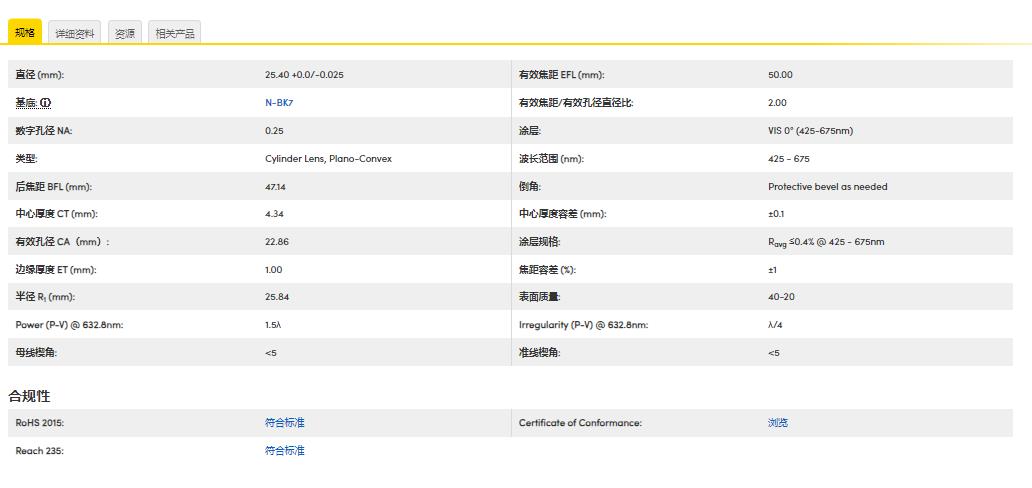Click the 边缘厚度 ET (mm) label
Image resolution: width=1032 pixels, height=488 pixels.
(x=56, y=269)
